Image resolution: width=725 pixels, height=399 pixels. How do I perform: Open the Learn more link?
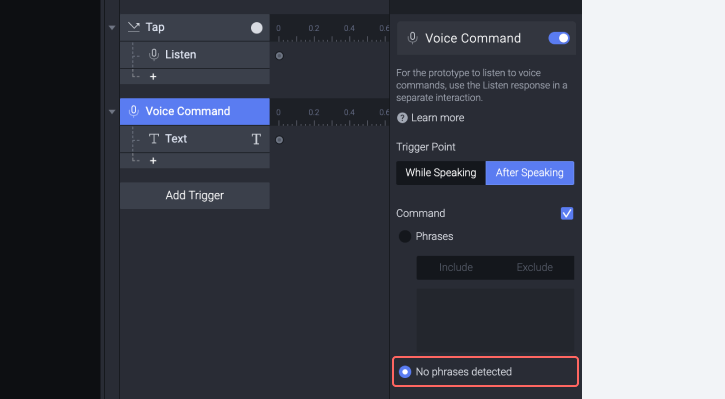click(x=437, y=118)
